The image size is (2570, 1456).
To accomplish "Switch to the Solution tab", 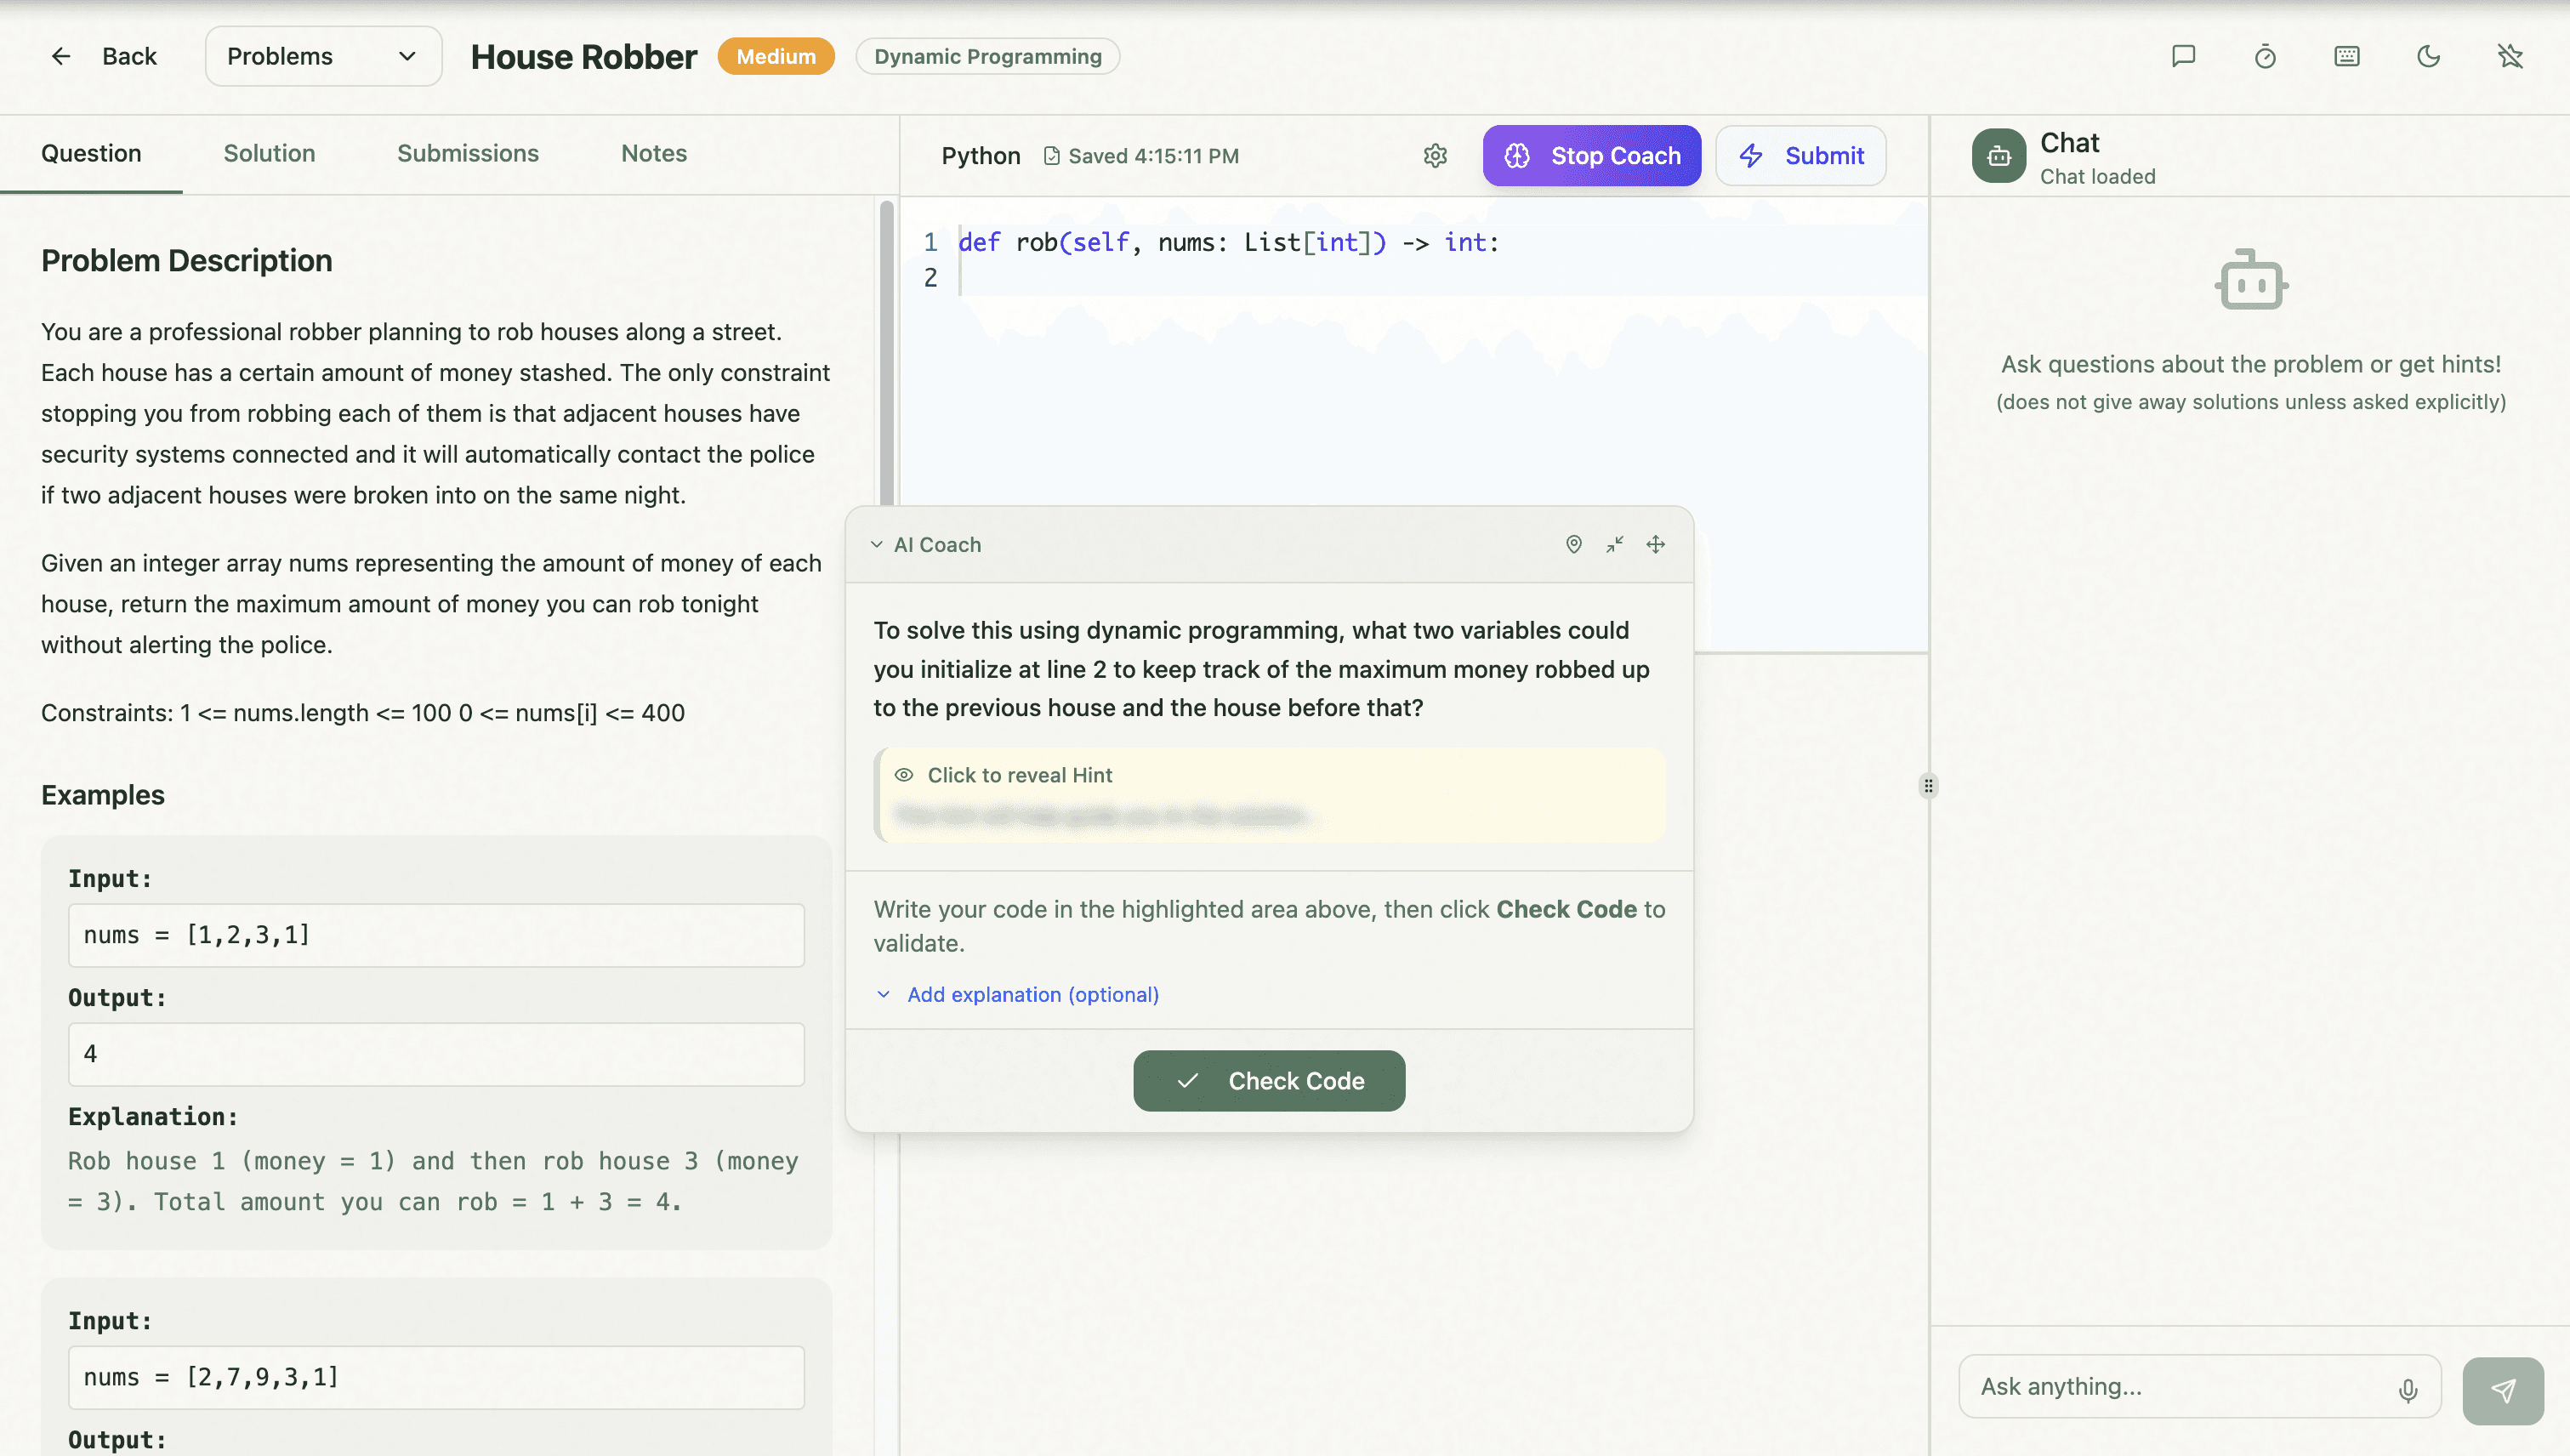I will [269, 153].
